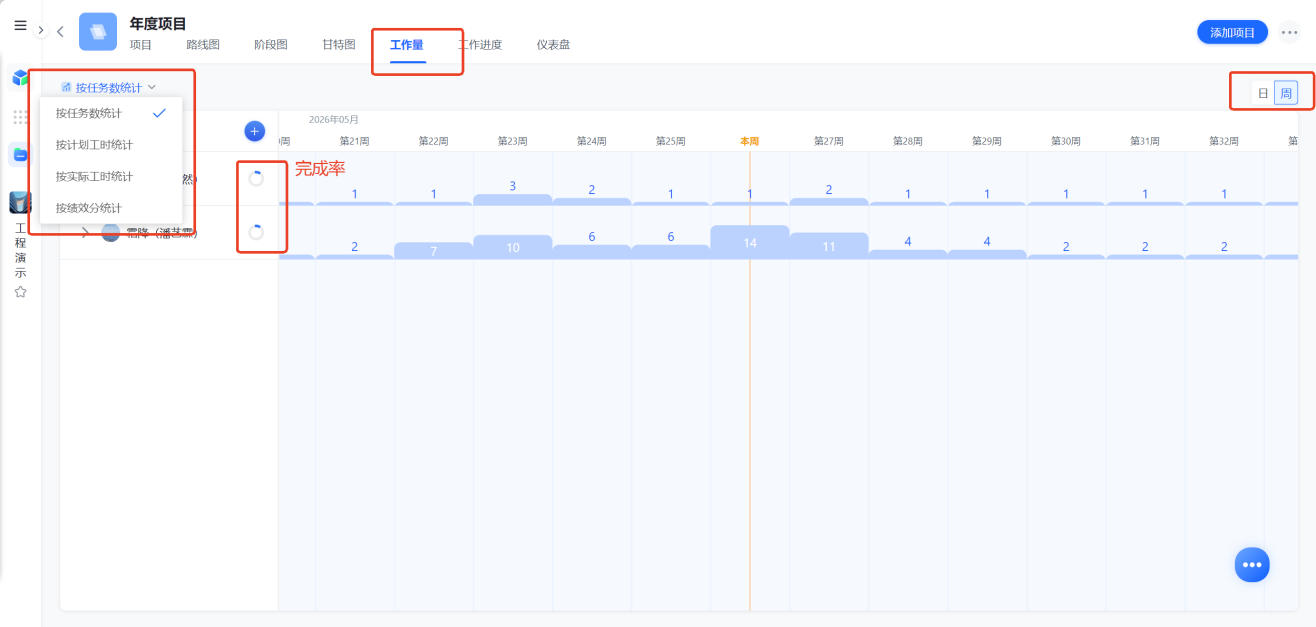Expand the sidebar with the small chevron
Image resolution: width=1316 pixels, height=627 pixels.
(41, 30)
